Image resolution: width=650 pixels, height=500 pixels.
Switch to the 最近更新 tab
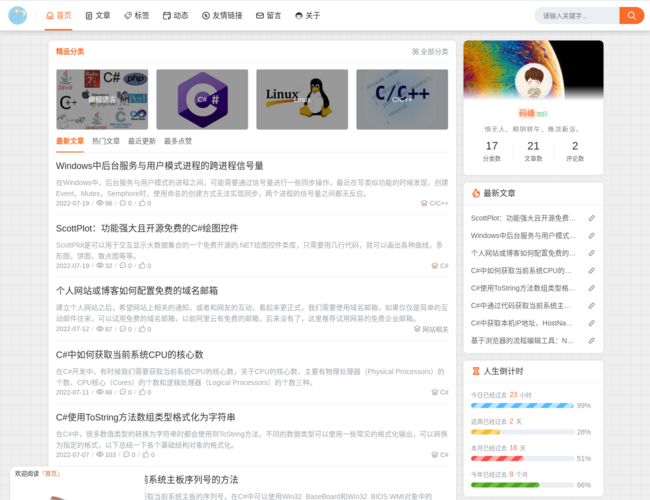click(x=142, y=141)
